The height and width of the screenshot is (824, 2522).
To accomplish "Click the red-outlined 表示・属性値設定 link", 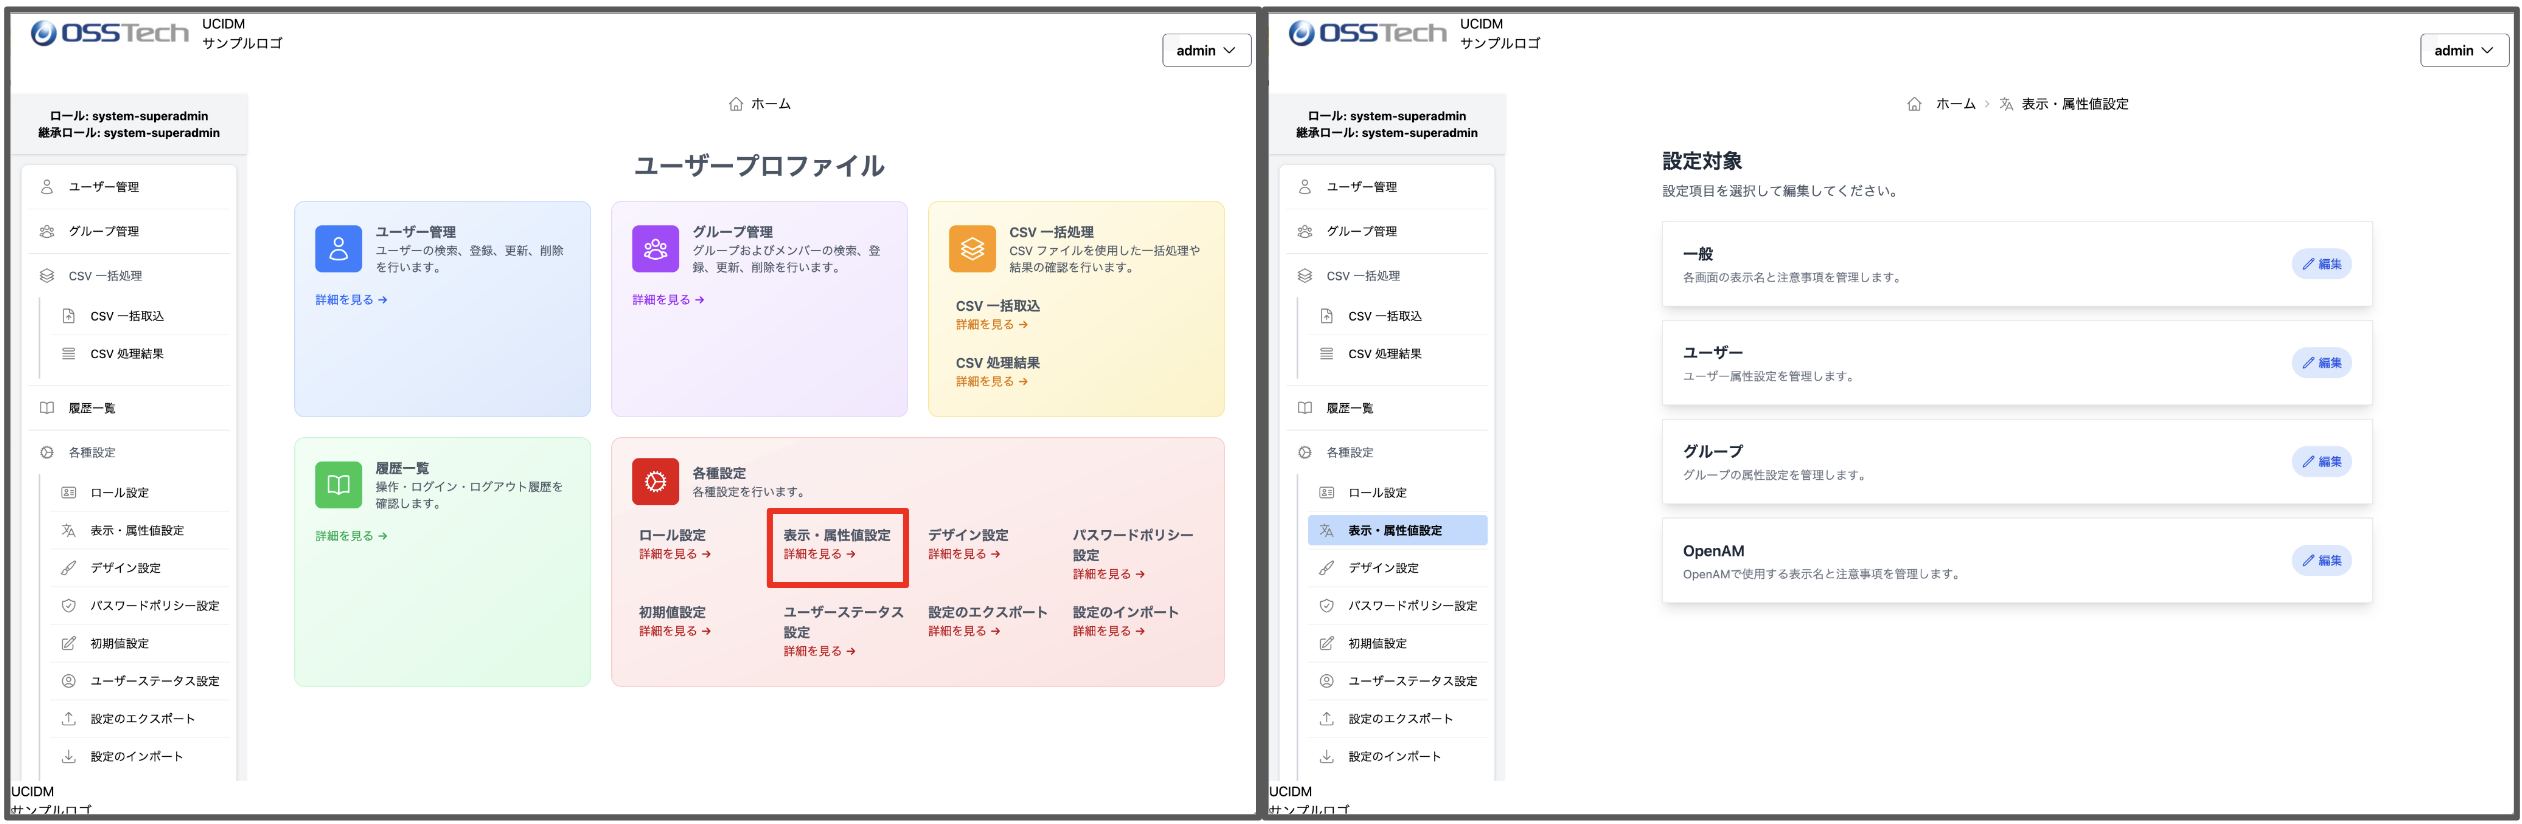I will (x=836, y=544).
